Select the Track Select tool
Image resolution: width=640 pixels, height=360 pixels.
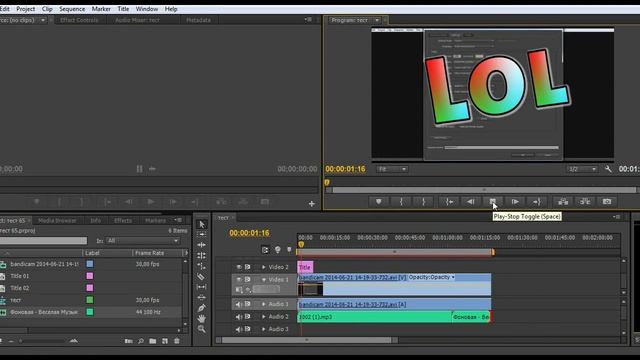[x=201, y=234]
